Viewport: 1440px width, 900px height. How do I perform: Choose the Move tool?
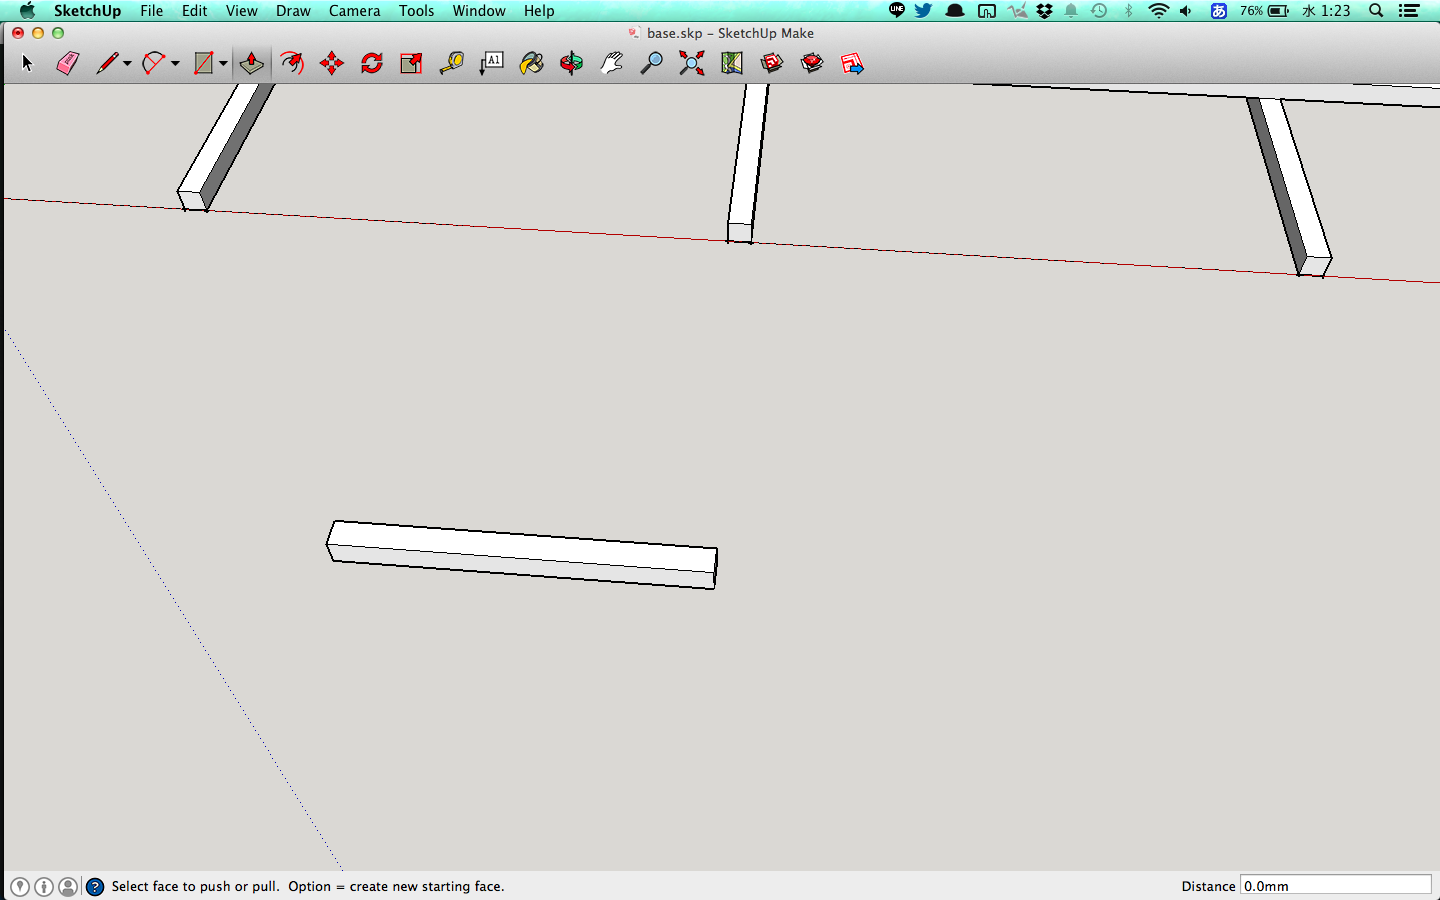(332, 64)
